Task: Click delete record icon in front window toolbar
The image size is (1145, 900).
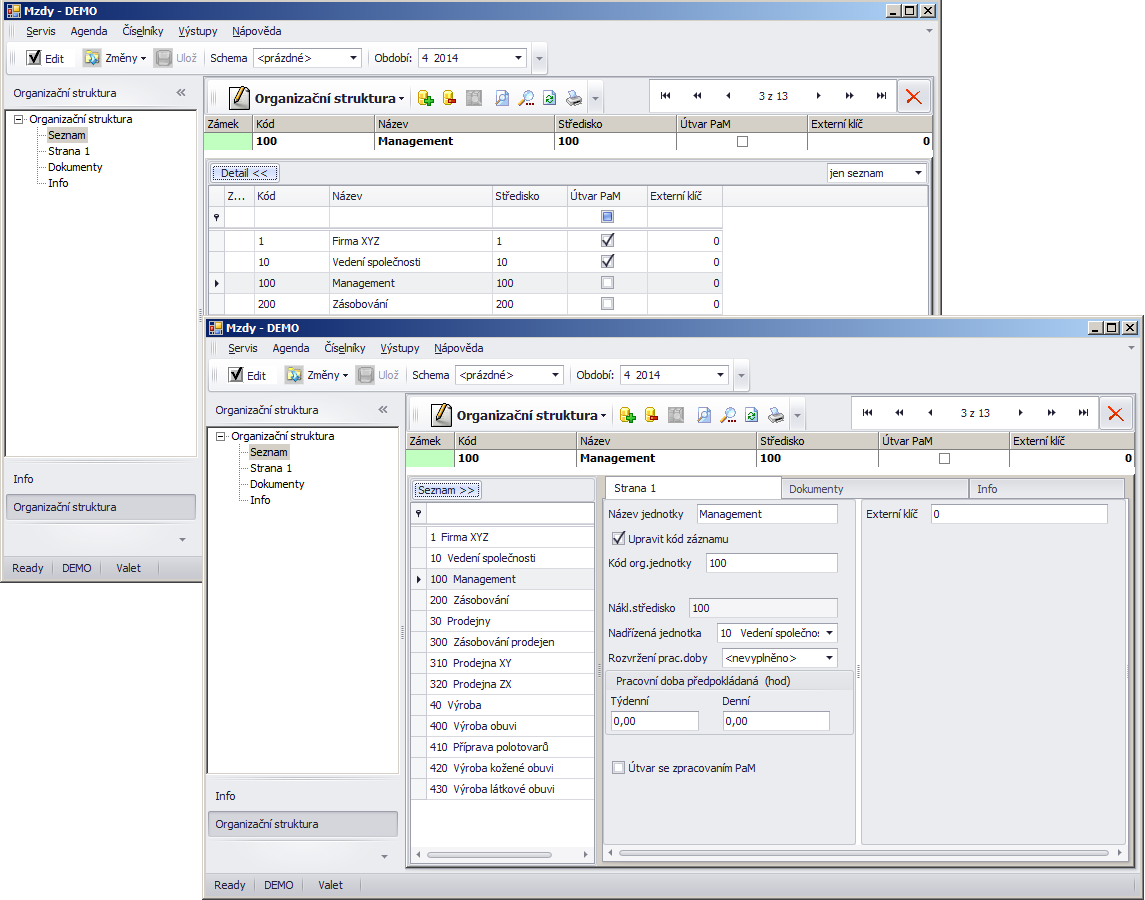Action: (652, 414)
